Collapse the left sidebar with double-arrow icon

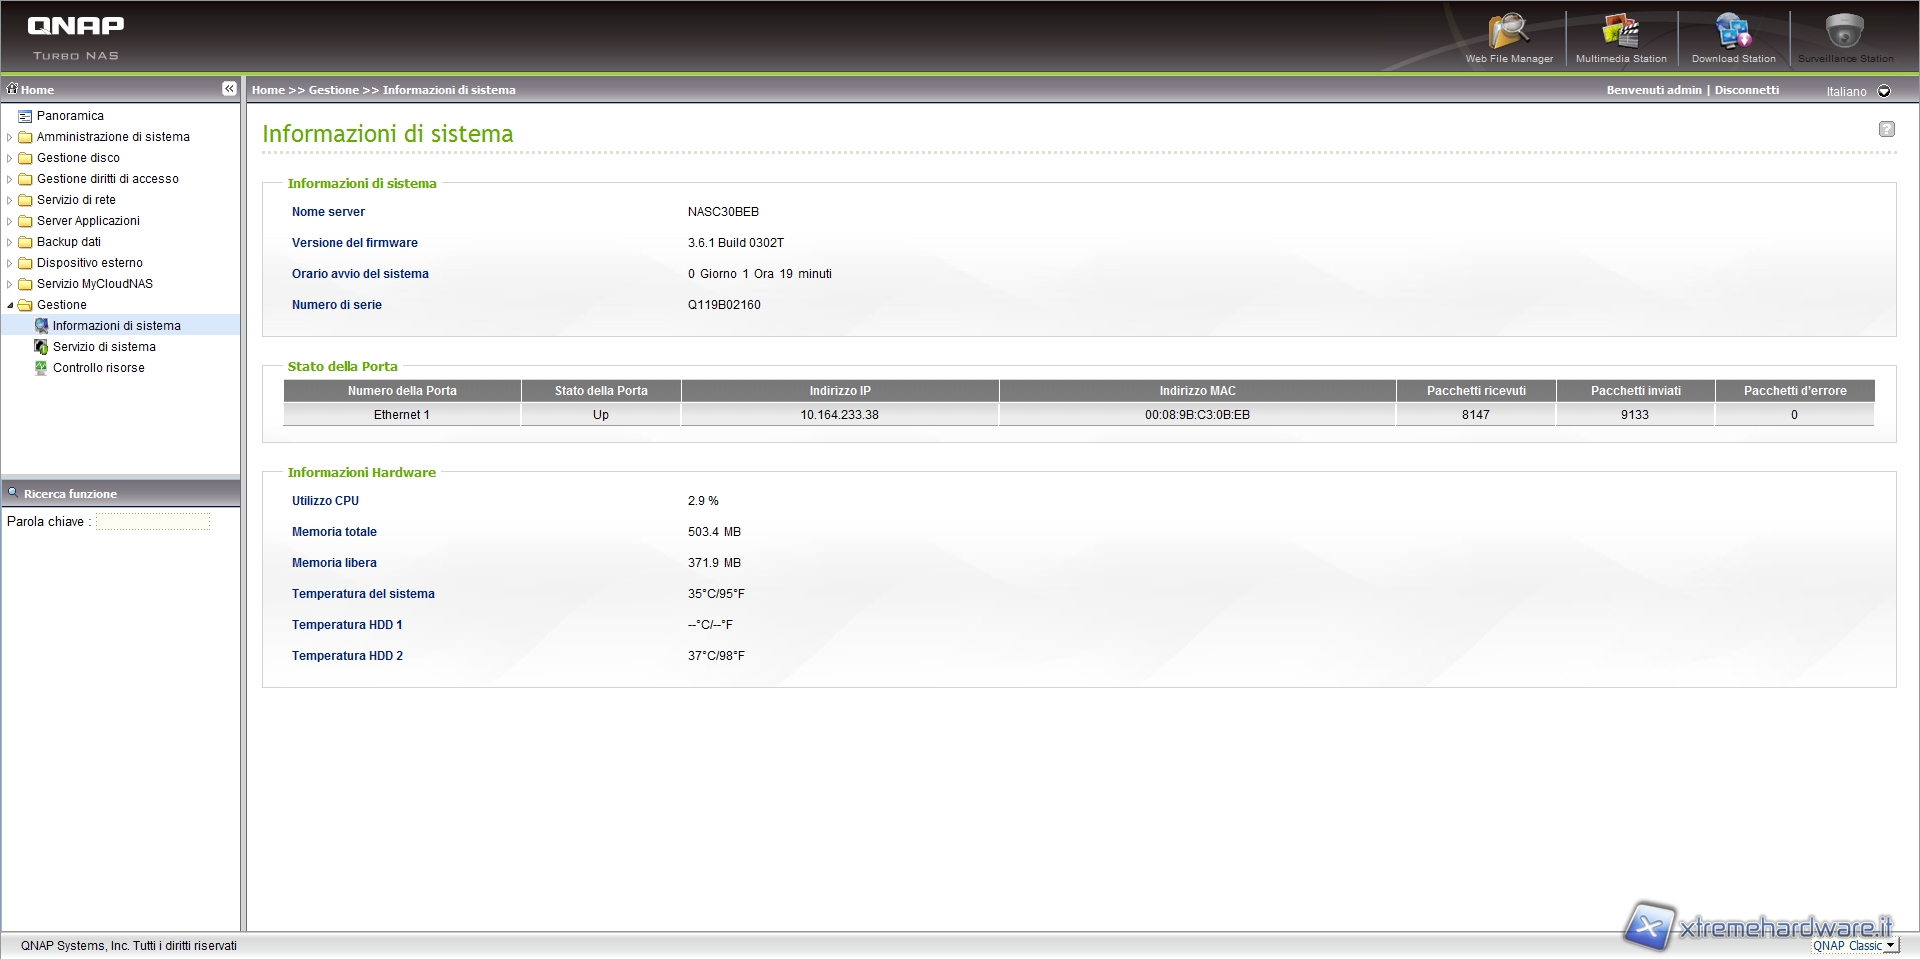[229, 89]
